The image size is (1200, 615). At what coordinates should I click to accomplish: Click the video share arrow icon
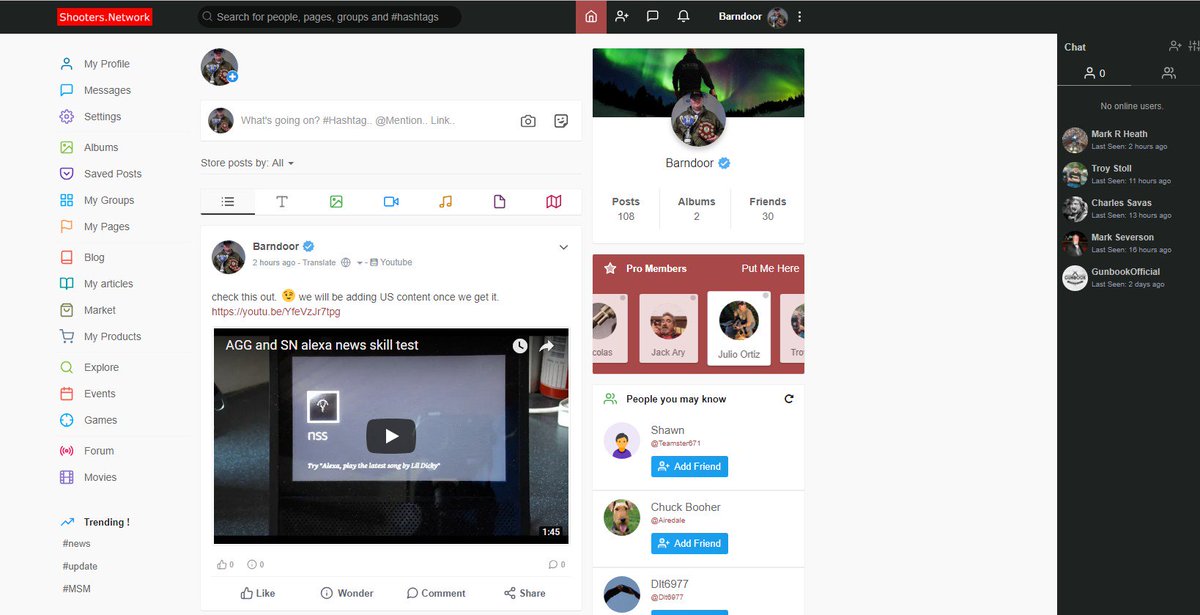(x=547, y=346)
